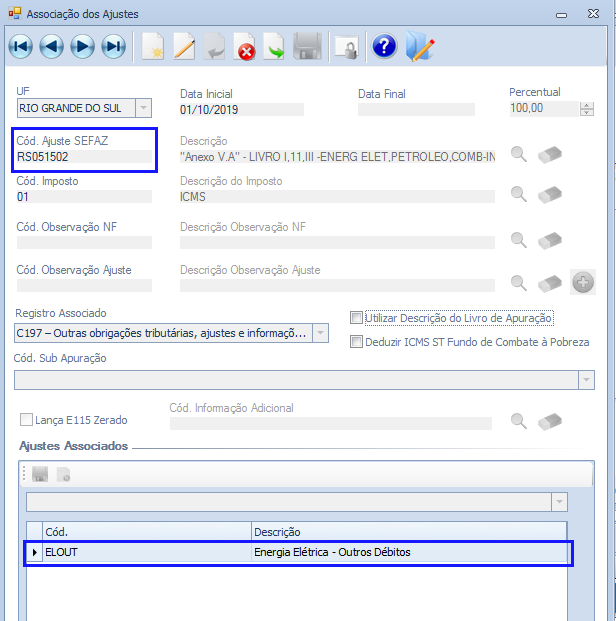Check Deduzir ICMS ST Fundo de Combate

[x=356, y=341]
